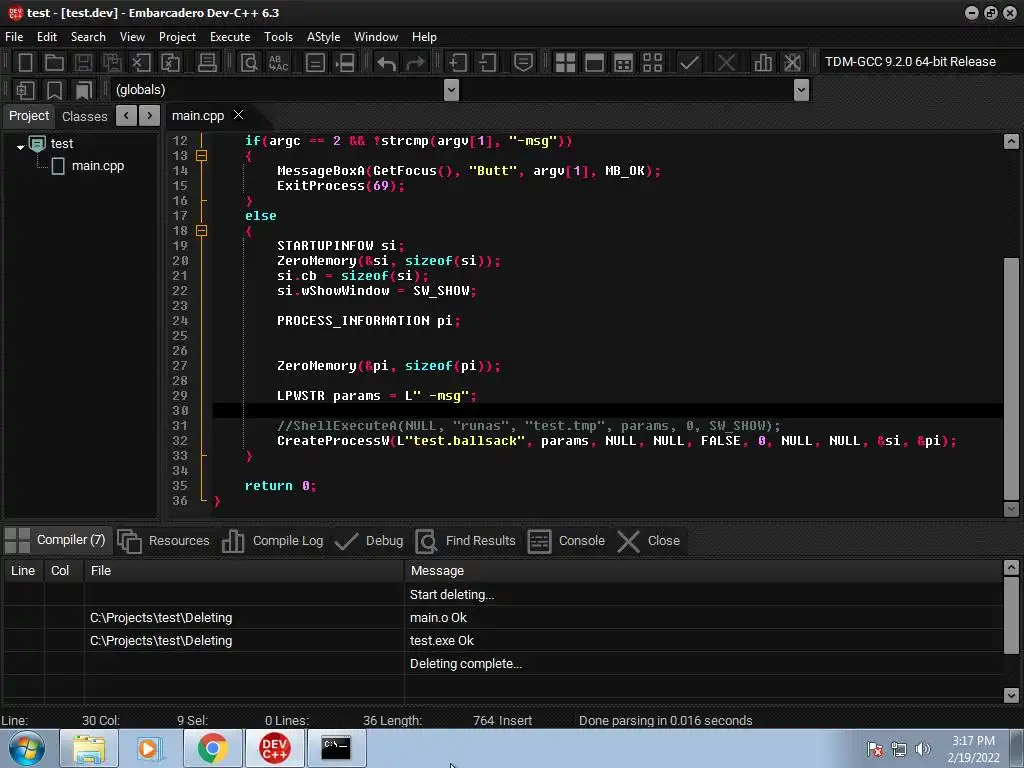
Task: Click the Windows Start orb
Action: [26, 748]
